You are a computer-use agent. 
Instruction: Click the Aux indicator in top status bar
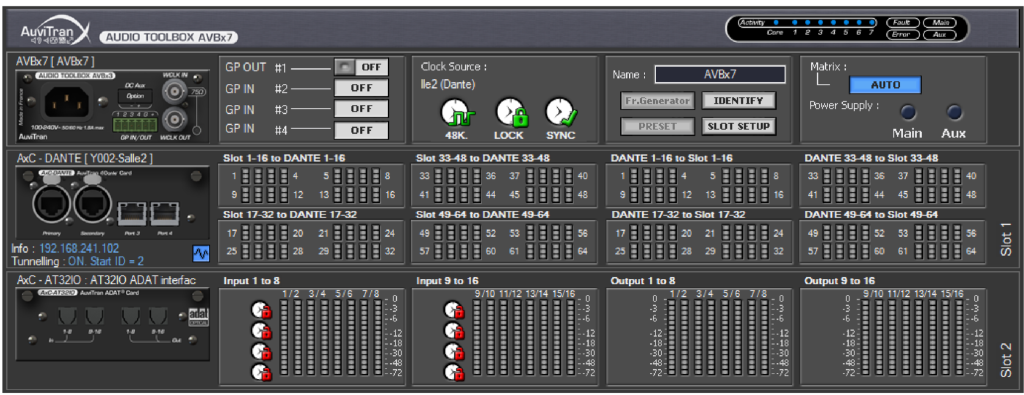pos(940,34)
